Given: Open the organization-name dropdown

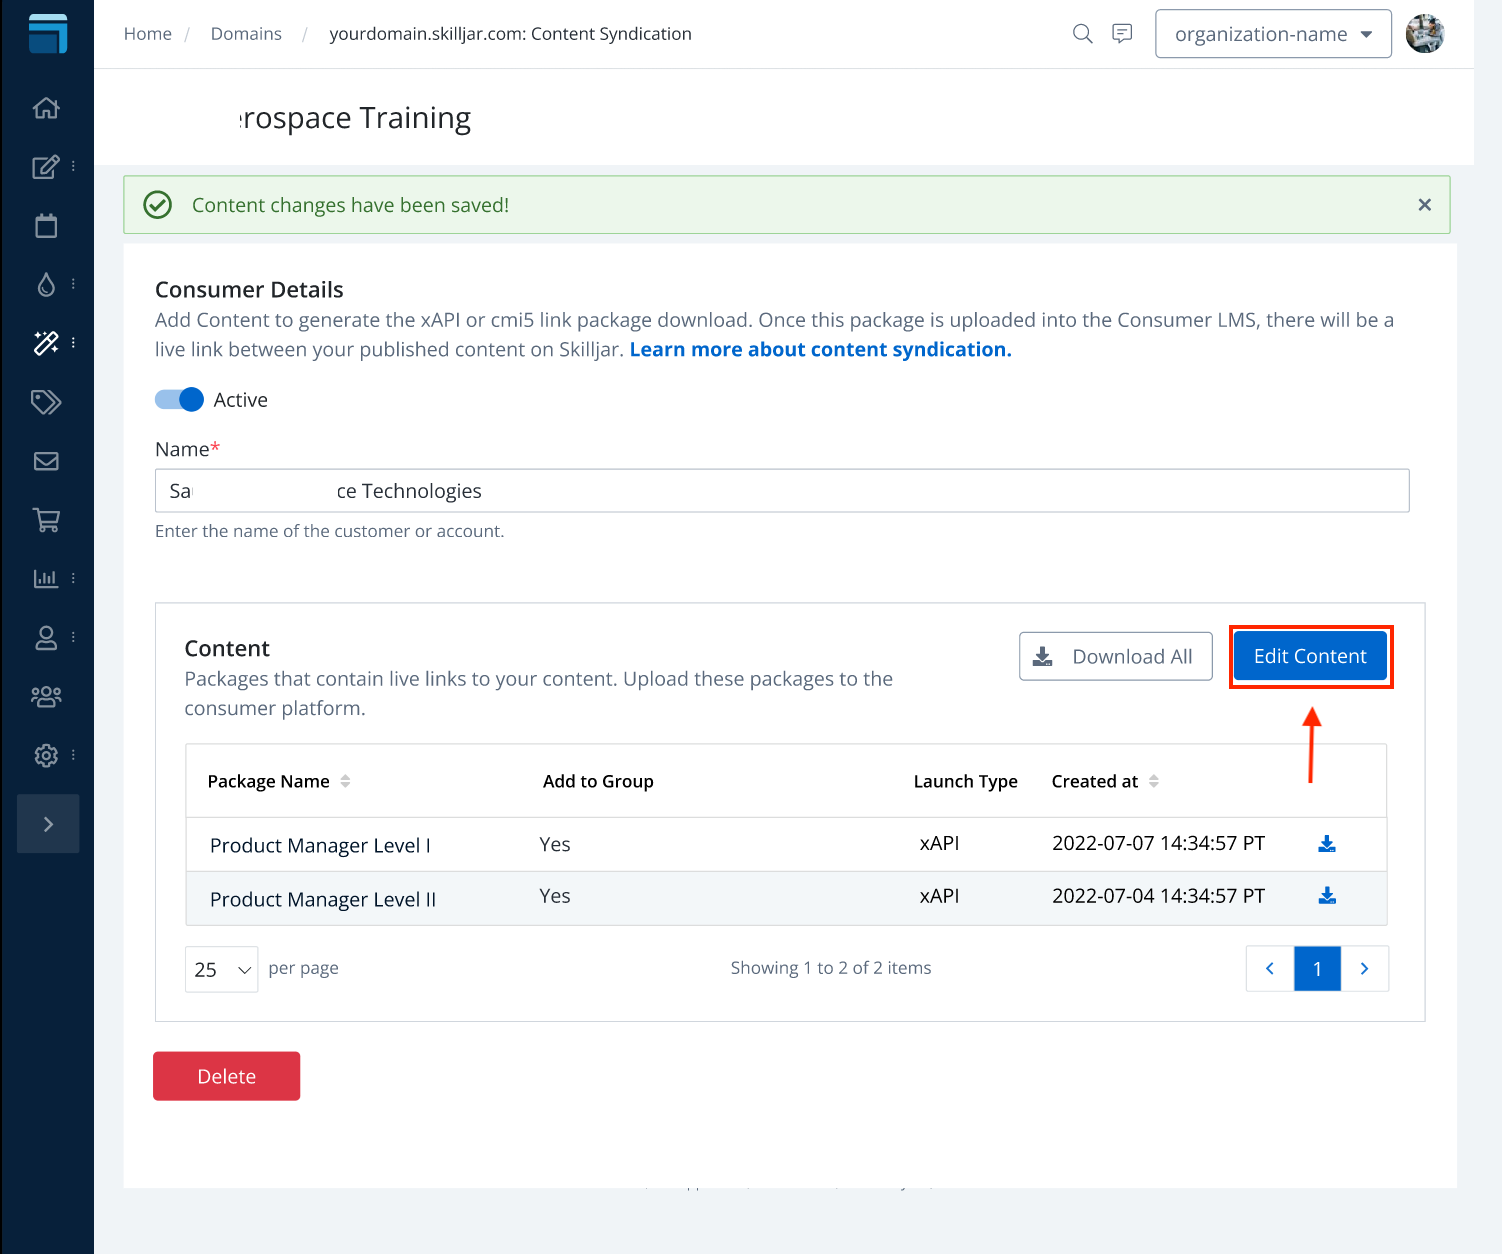Looking at the screenshot, I should point(1272,34).
